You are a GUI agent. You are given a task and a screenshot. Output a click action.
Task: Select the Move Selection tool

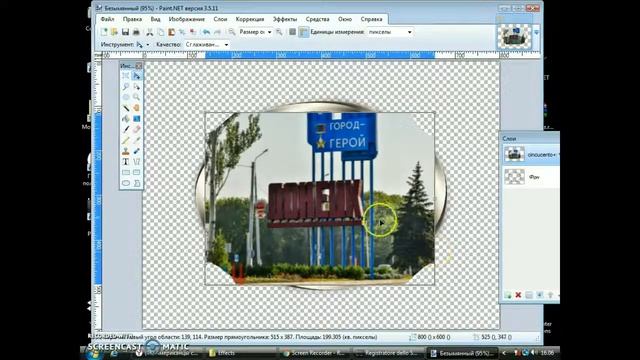point(136,87)
